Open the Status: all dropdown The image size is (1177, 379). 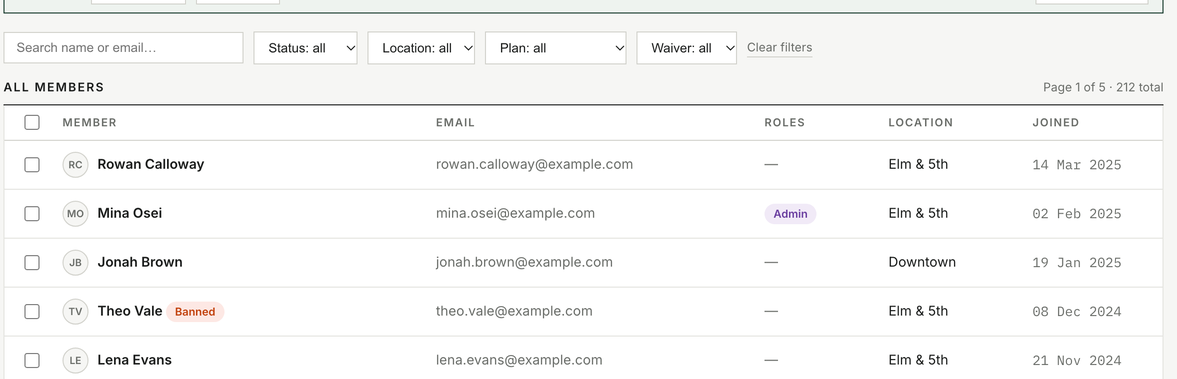point(306,48)
